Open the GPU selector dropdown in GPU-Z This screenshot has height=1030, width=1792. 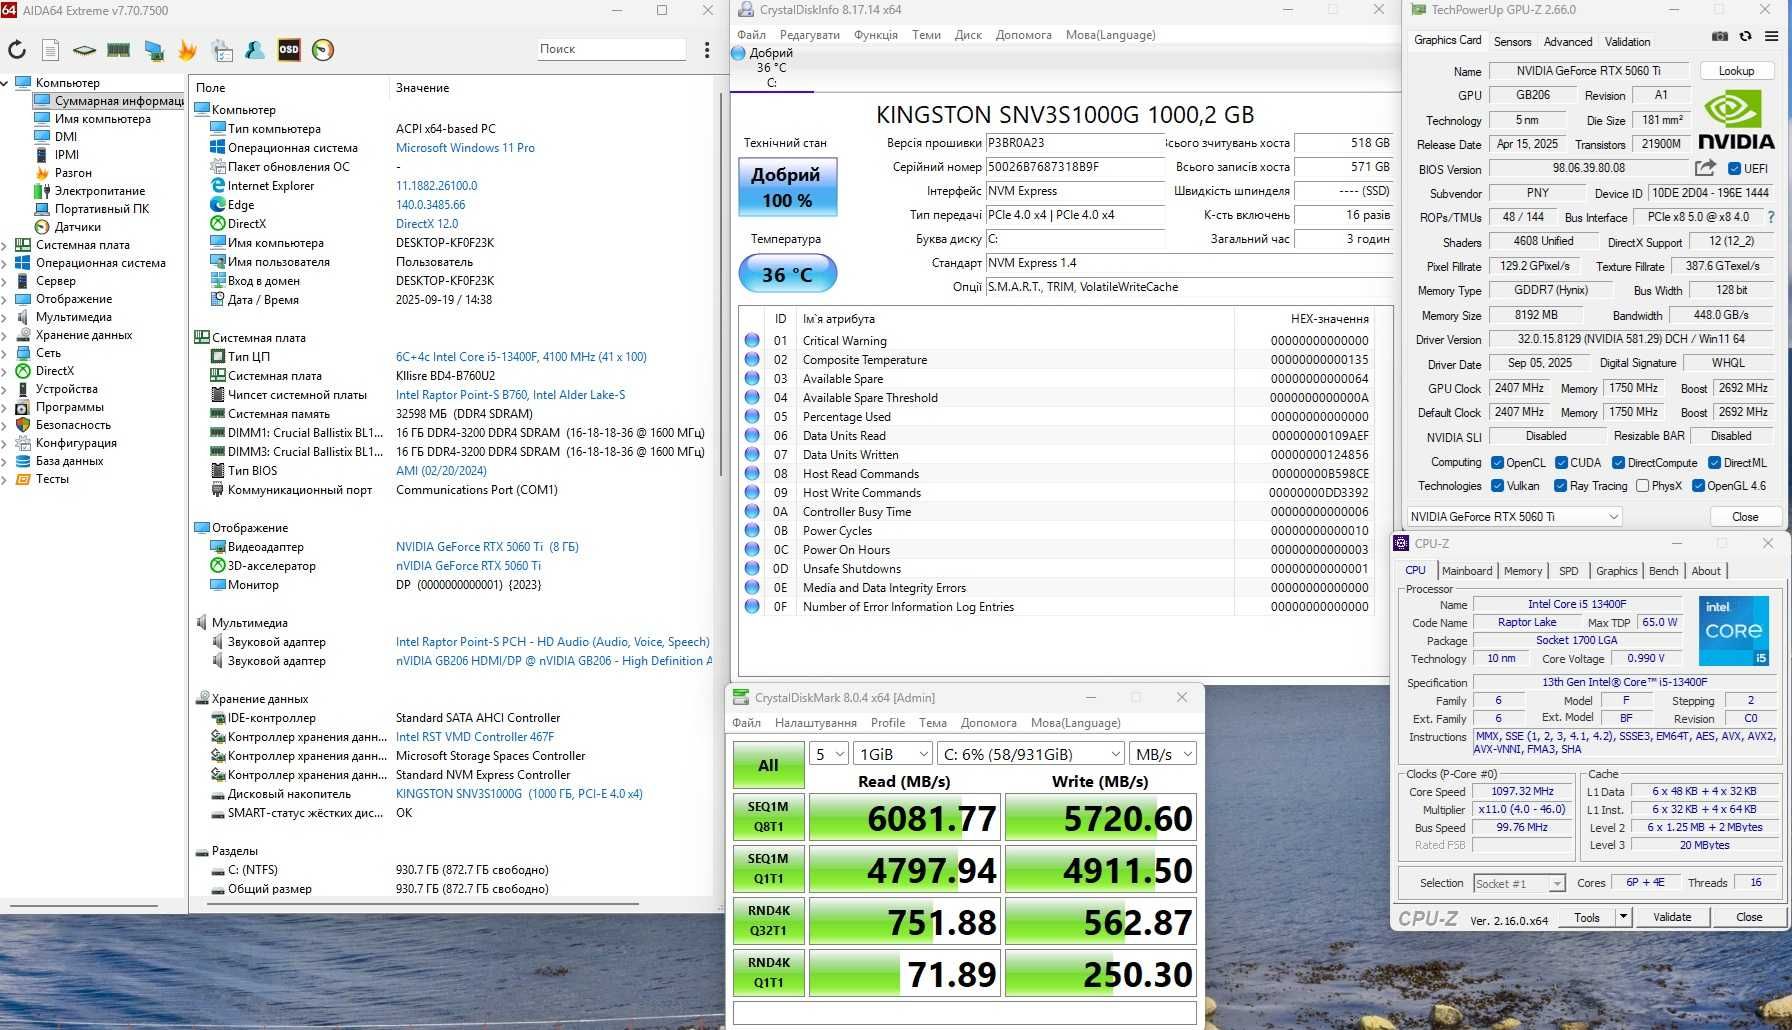pyautogui.click(x=1513, y=516)
